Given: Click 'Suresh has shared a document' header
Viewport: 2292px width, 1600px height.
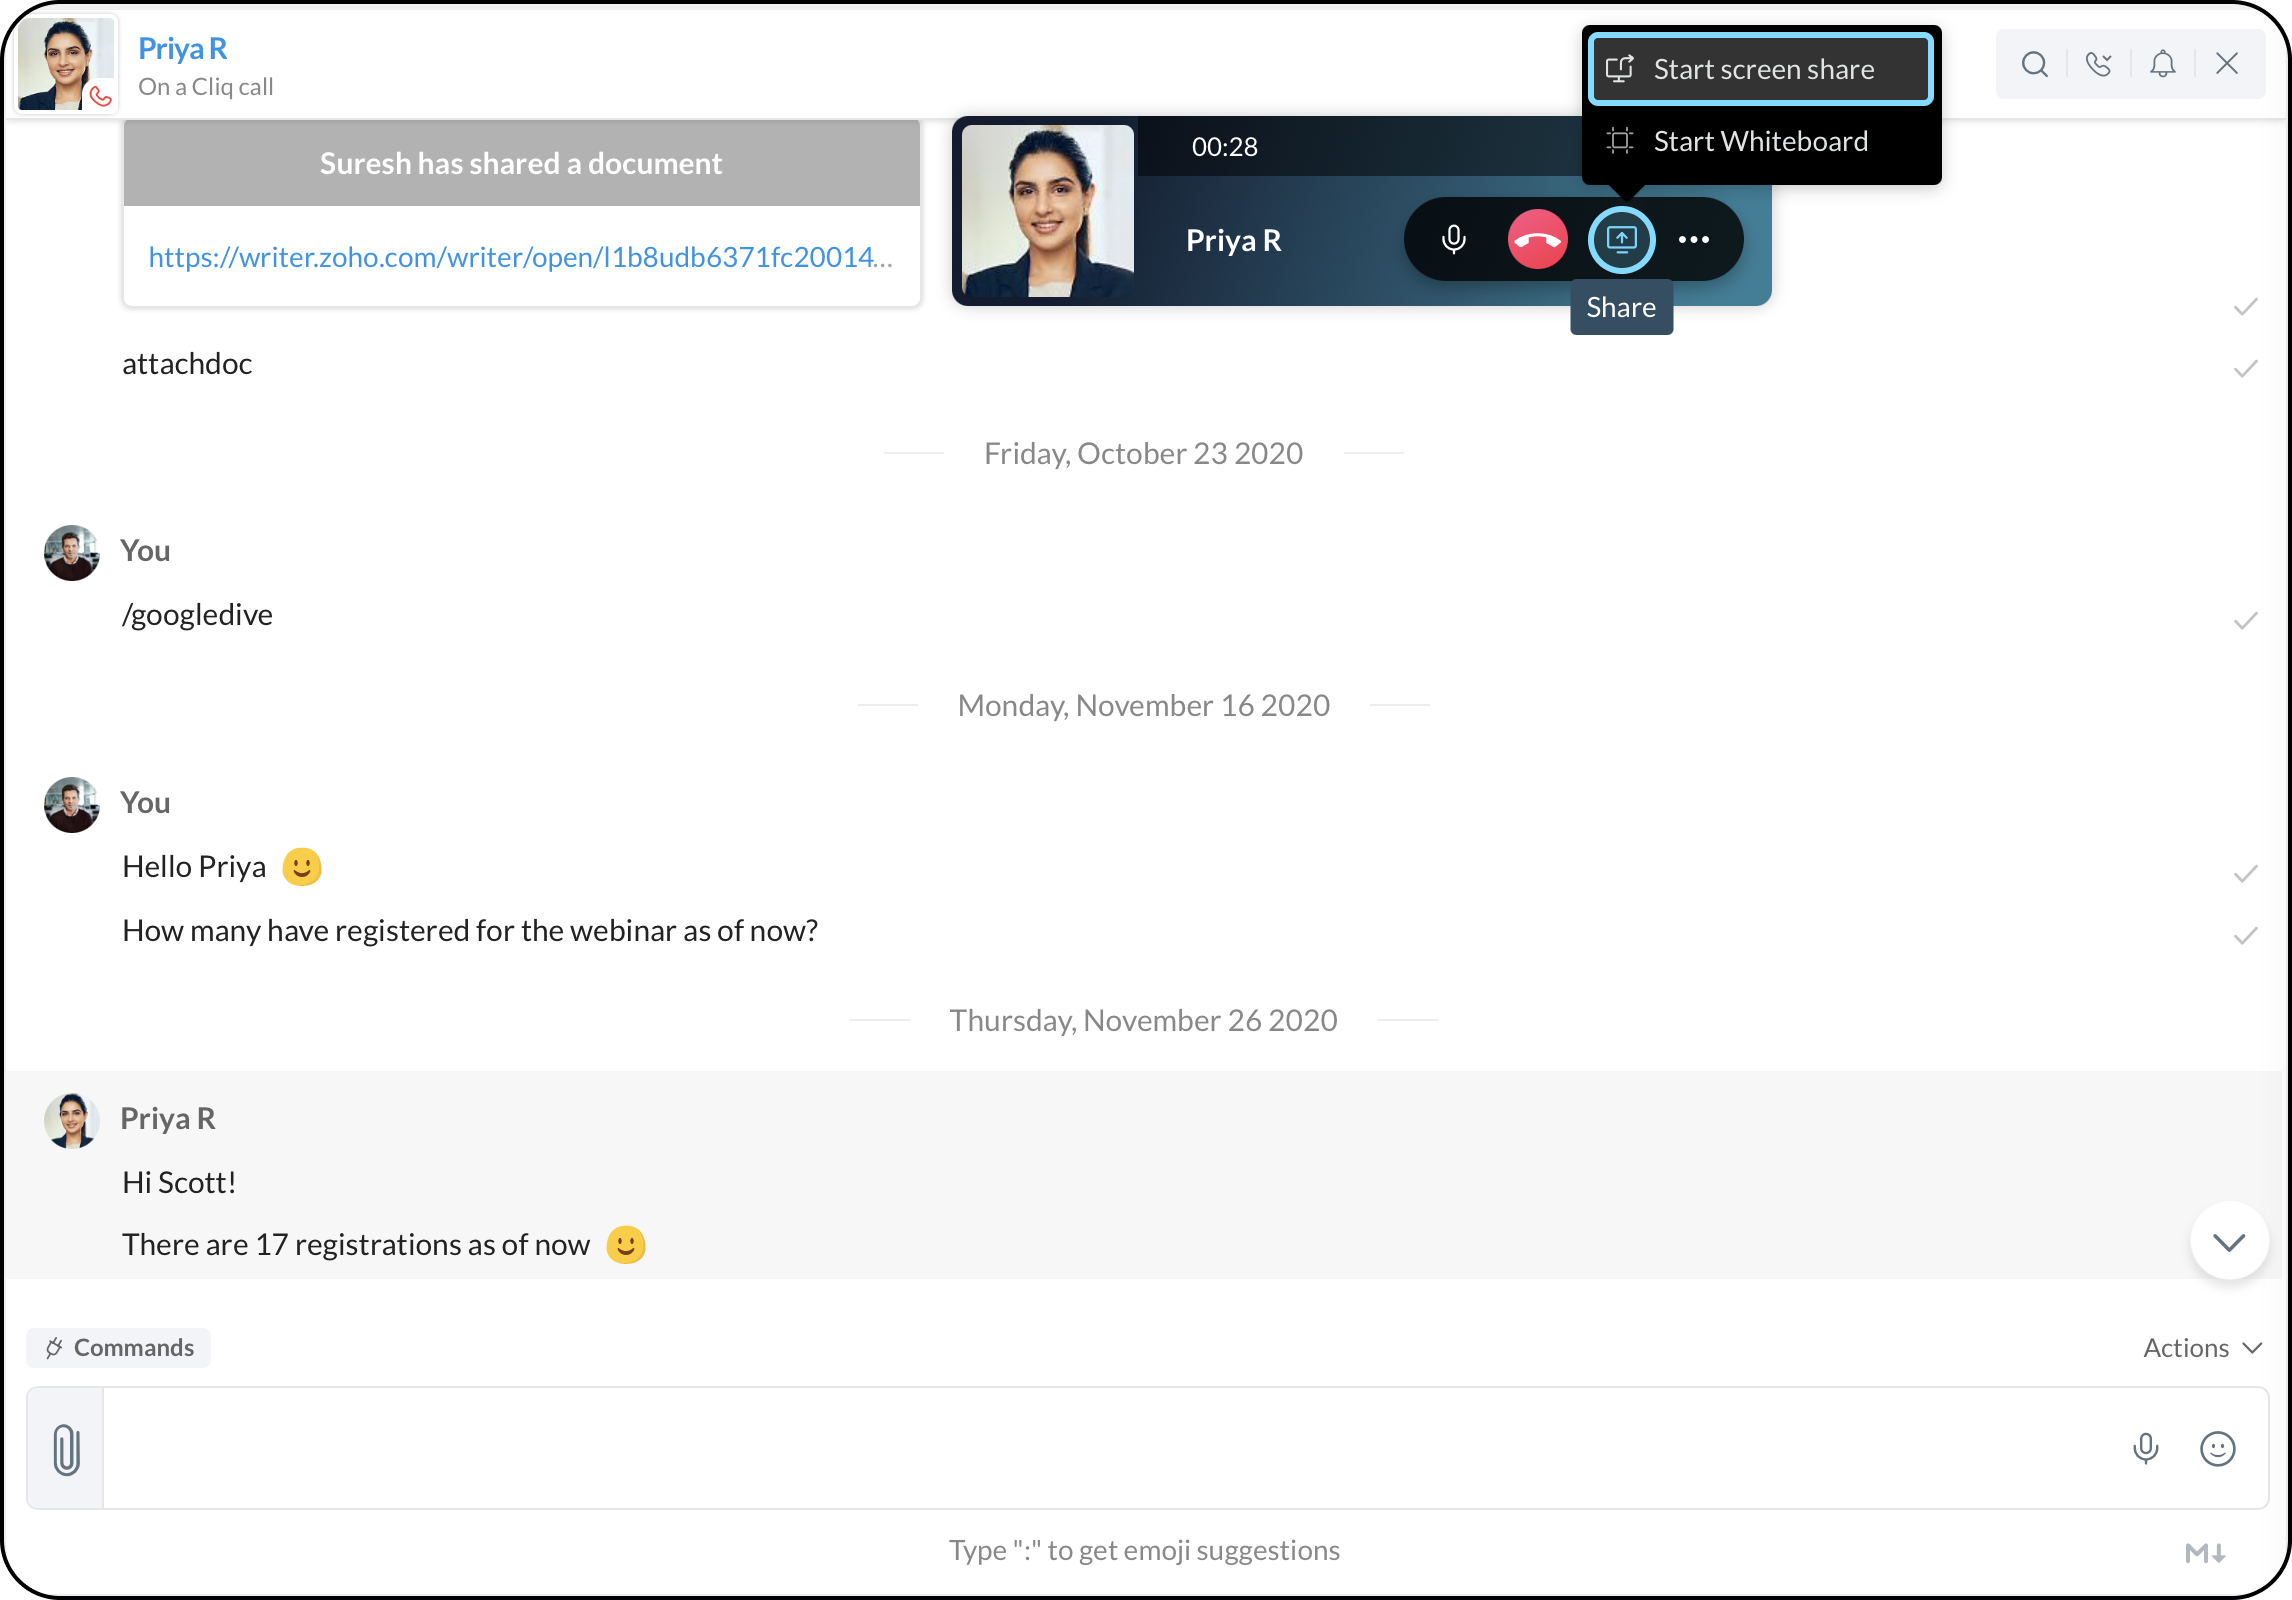Looking at the screenshot, I should pyautogui.click(x=521, y=163).
